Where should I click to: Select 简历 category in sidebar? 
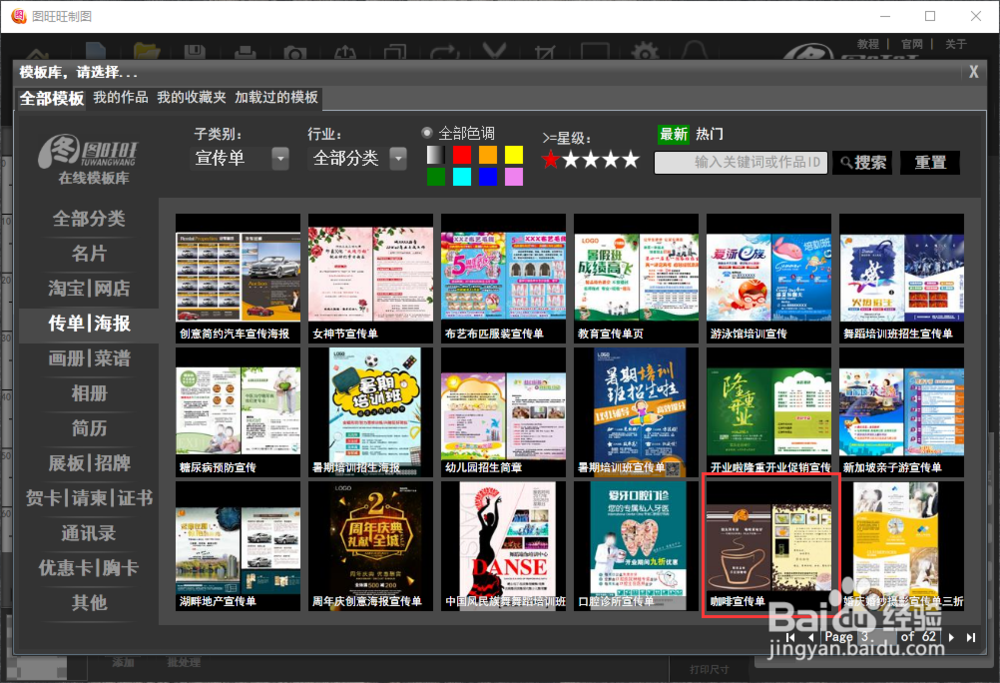pos(89,428)
